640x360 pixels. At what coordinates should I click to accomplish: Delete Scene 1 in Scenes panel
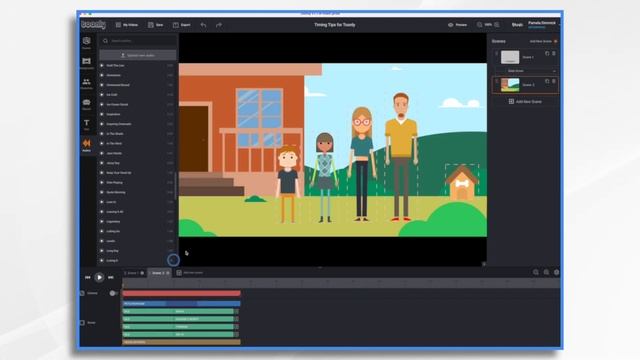554,53
